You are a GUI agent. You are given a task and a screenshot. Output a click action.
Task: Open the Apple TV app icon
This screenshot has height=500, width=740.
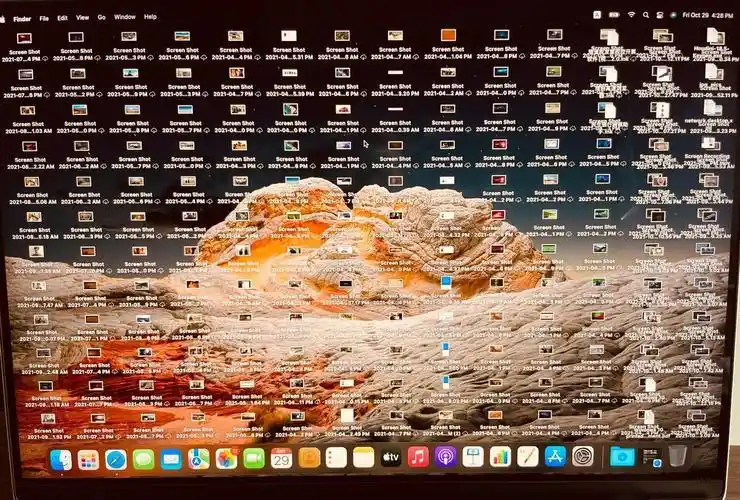391,457
